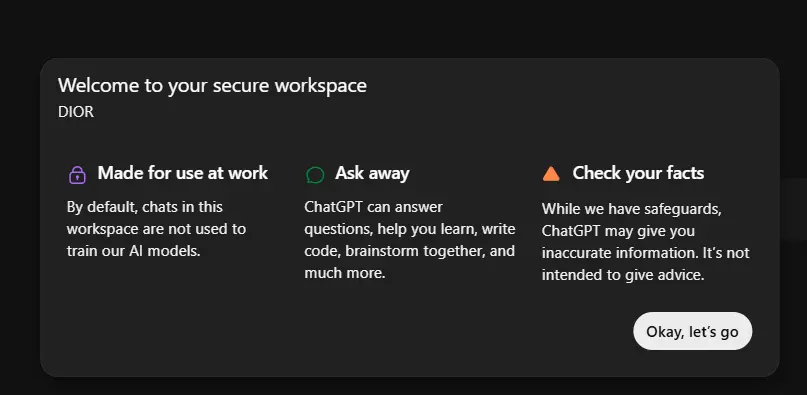807x395 pixels.
Task: Click "While we have safeguards" text line
Action: click(631, 209)
